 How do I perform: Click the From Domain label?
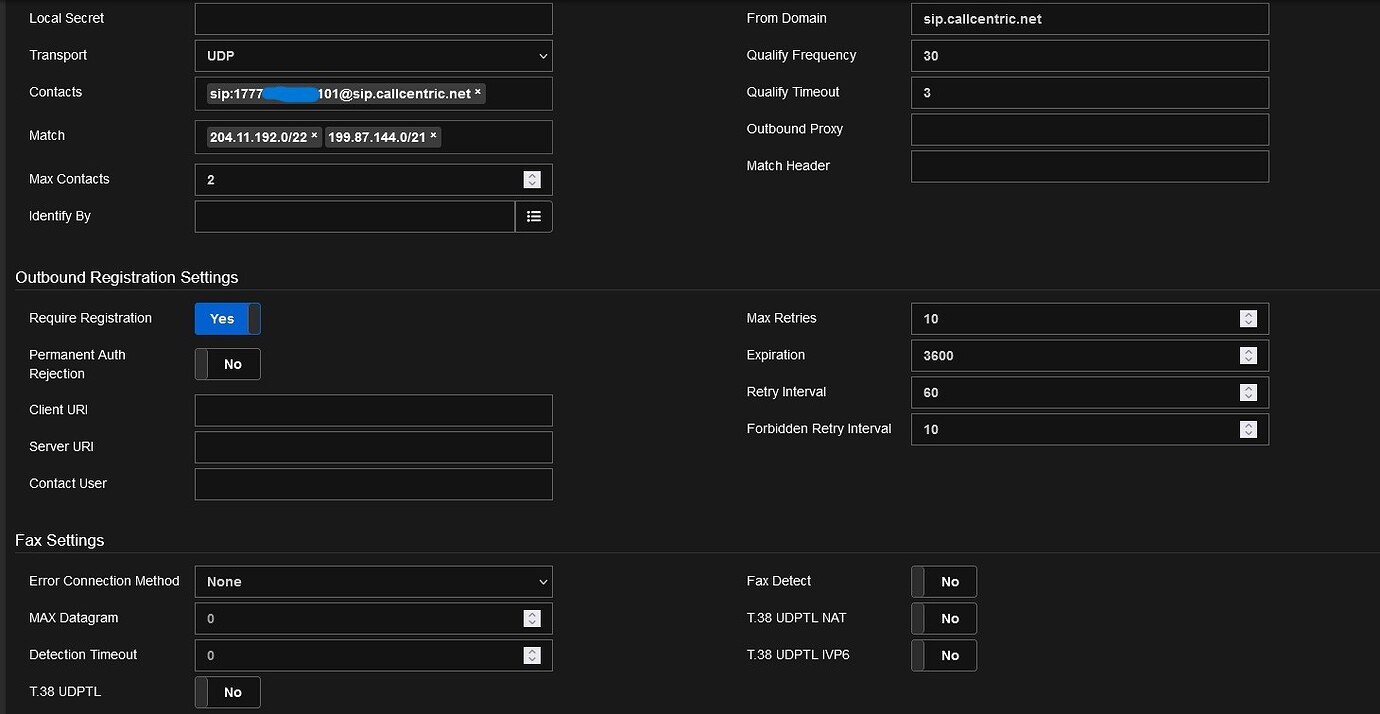pos(786,18)
